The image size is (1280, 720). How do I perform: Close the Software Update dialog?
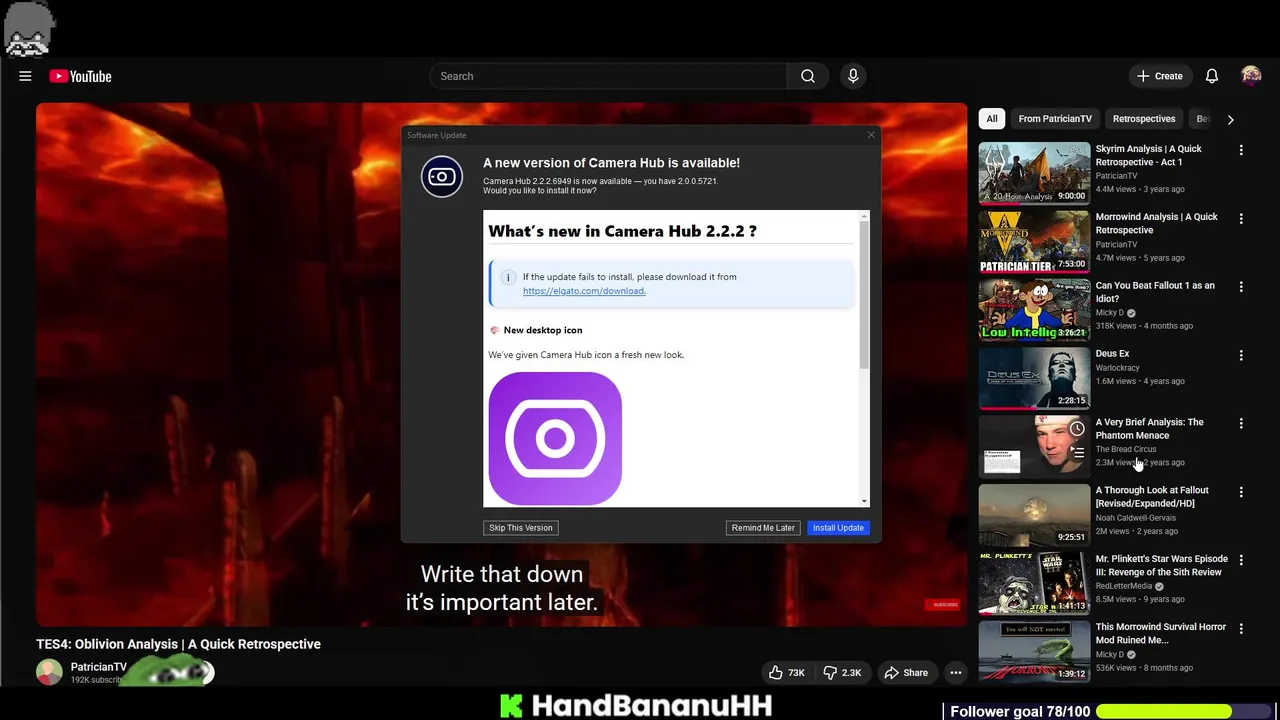[x=870, y=135]
